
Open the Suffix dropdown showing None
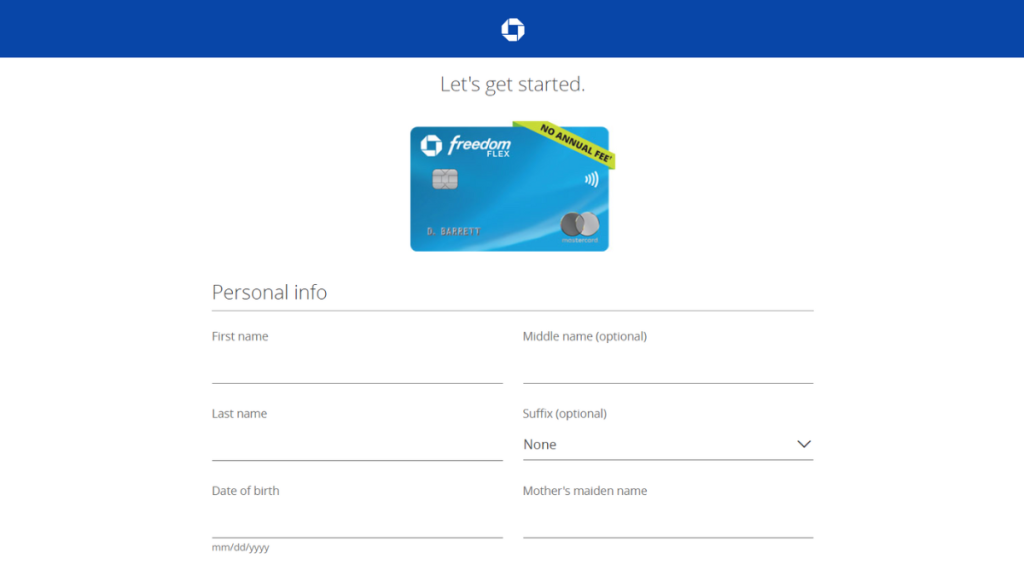pos(668,444)
